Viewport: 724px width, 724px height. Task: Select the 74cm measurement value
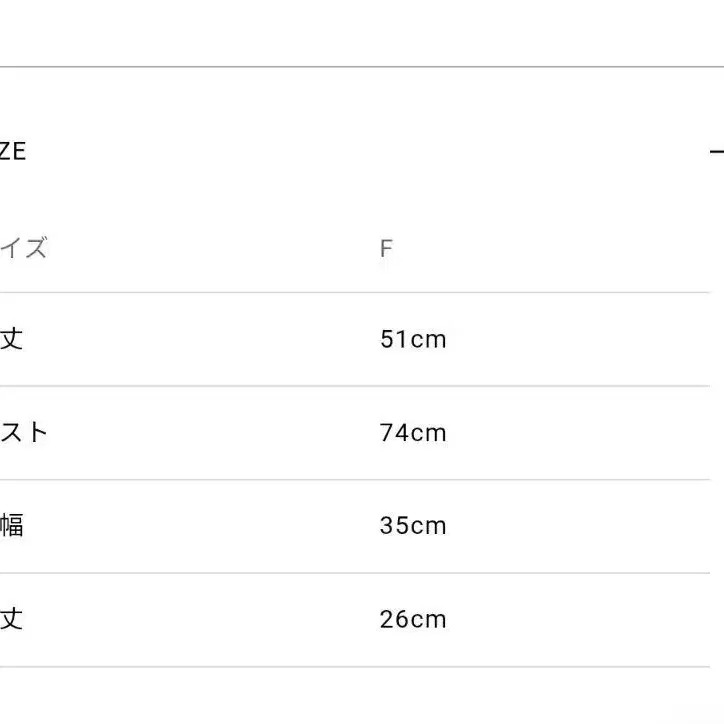[413, 433]
